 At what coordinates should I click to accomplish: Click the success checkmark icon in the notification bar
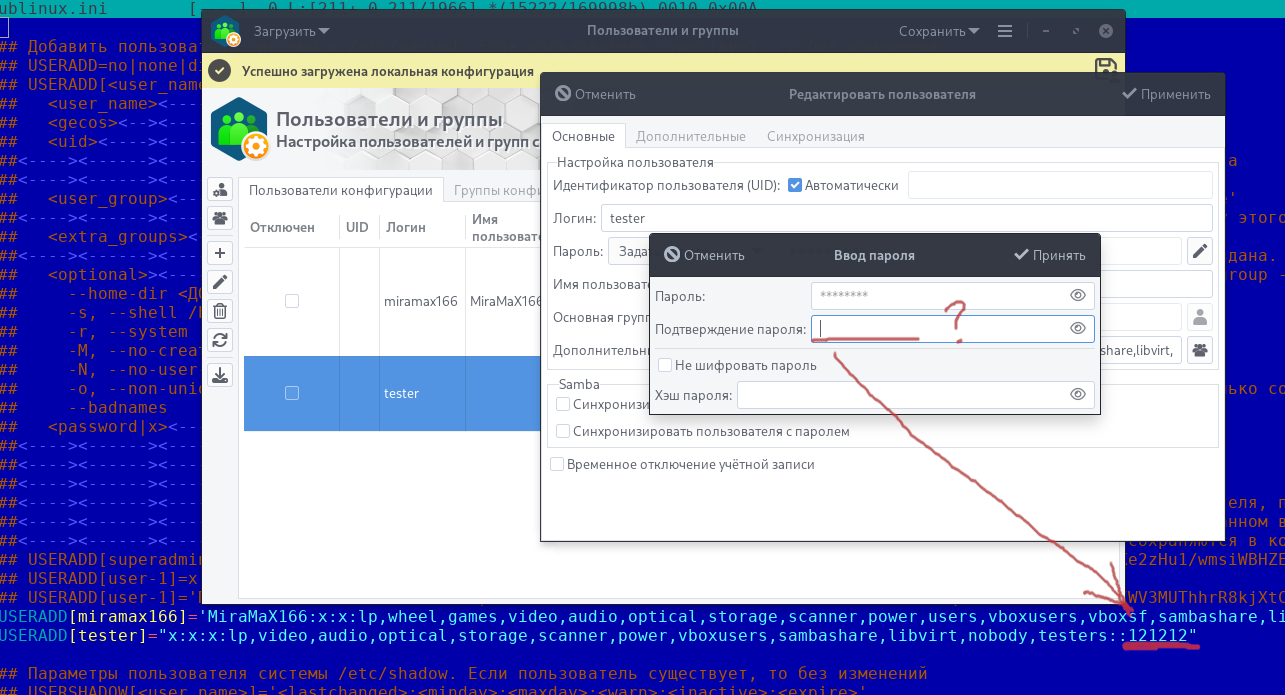pos(220,71)
